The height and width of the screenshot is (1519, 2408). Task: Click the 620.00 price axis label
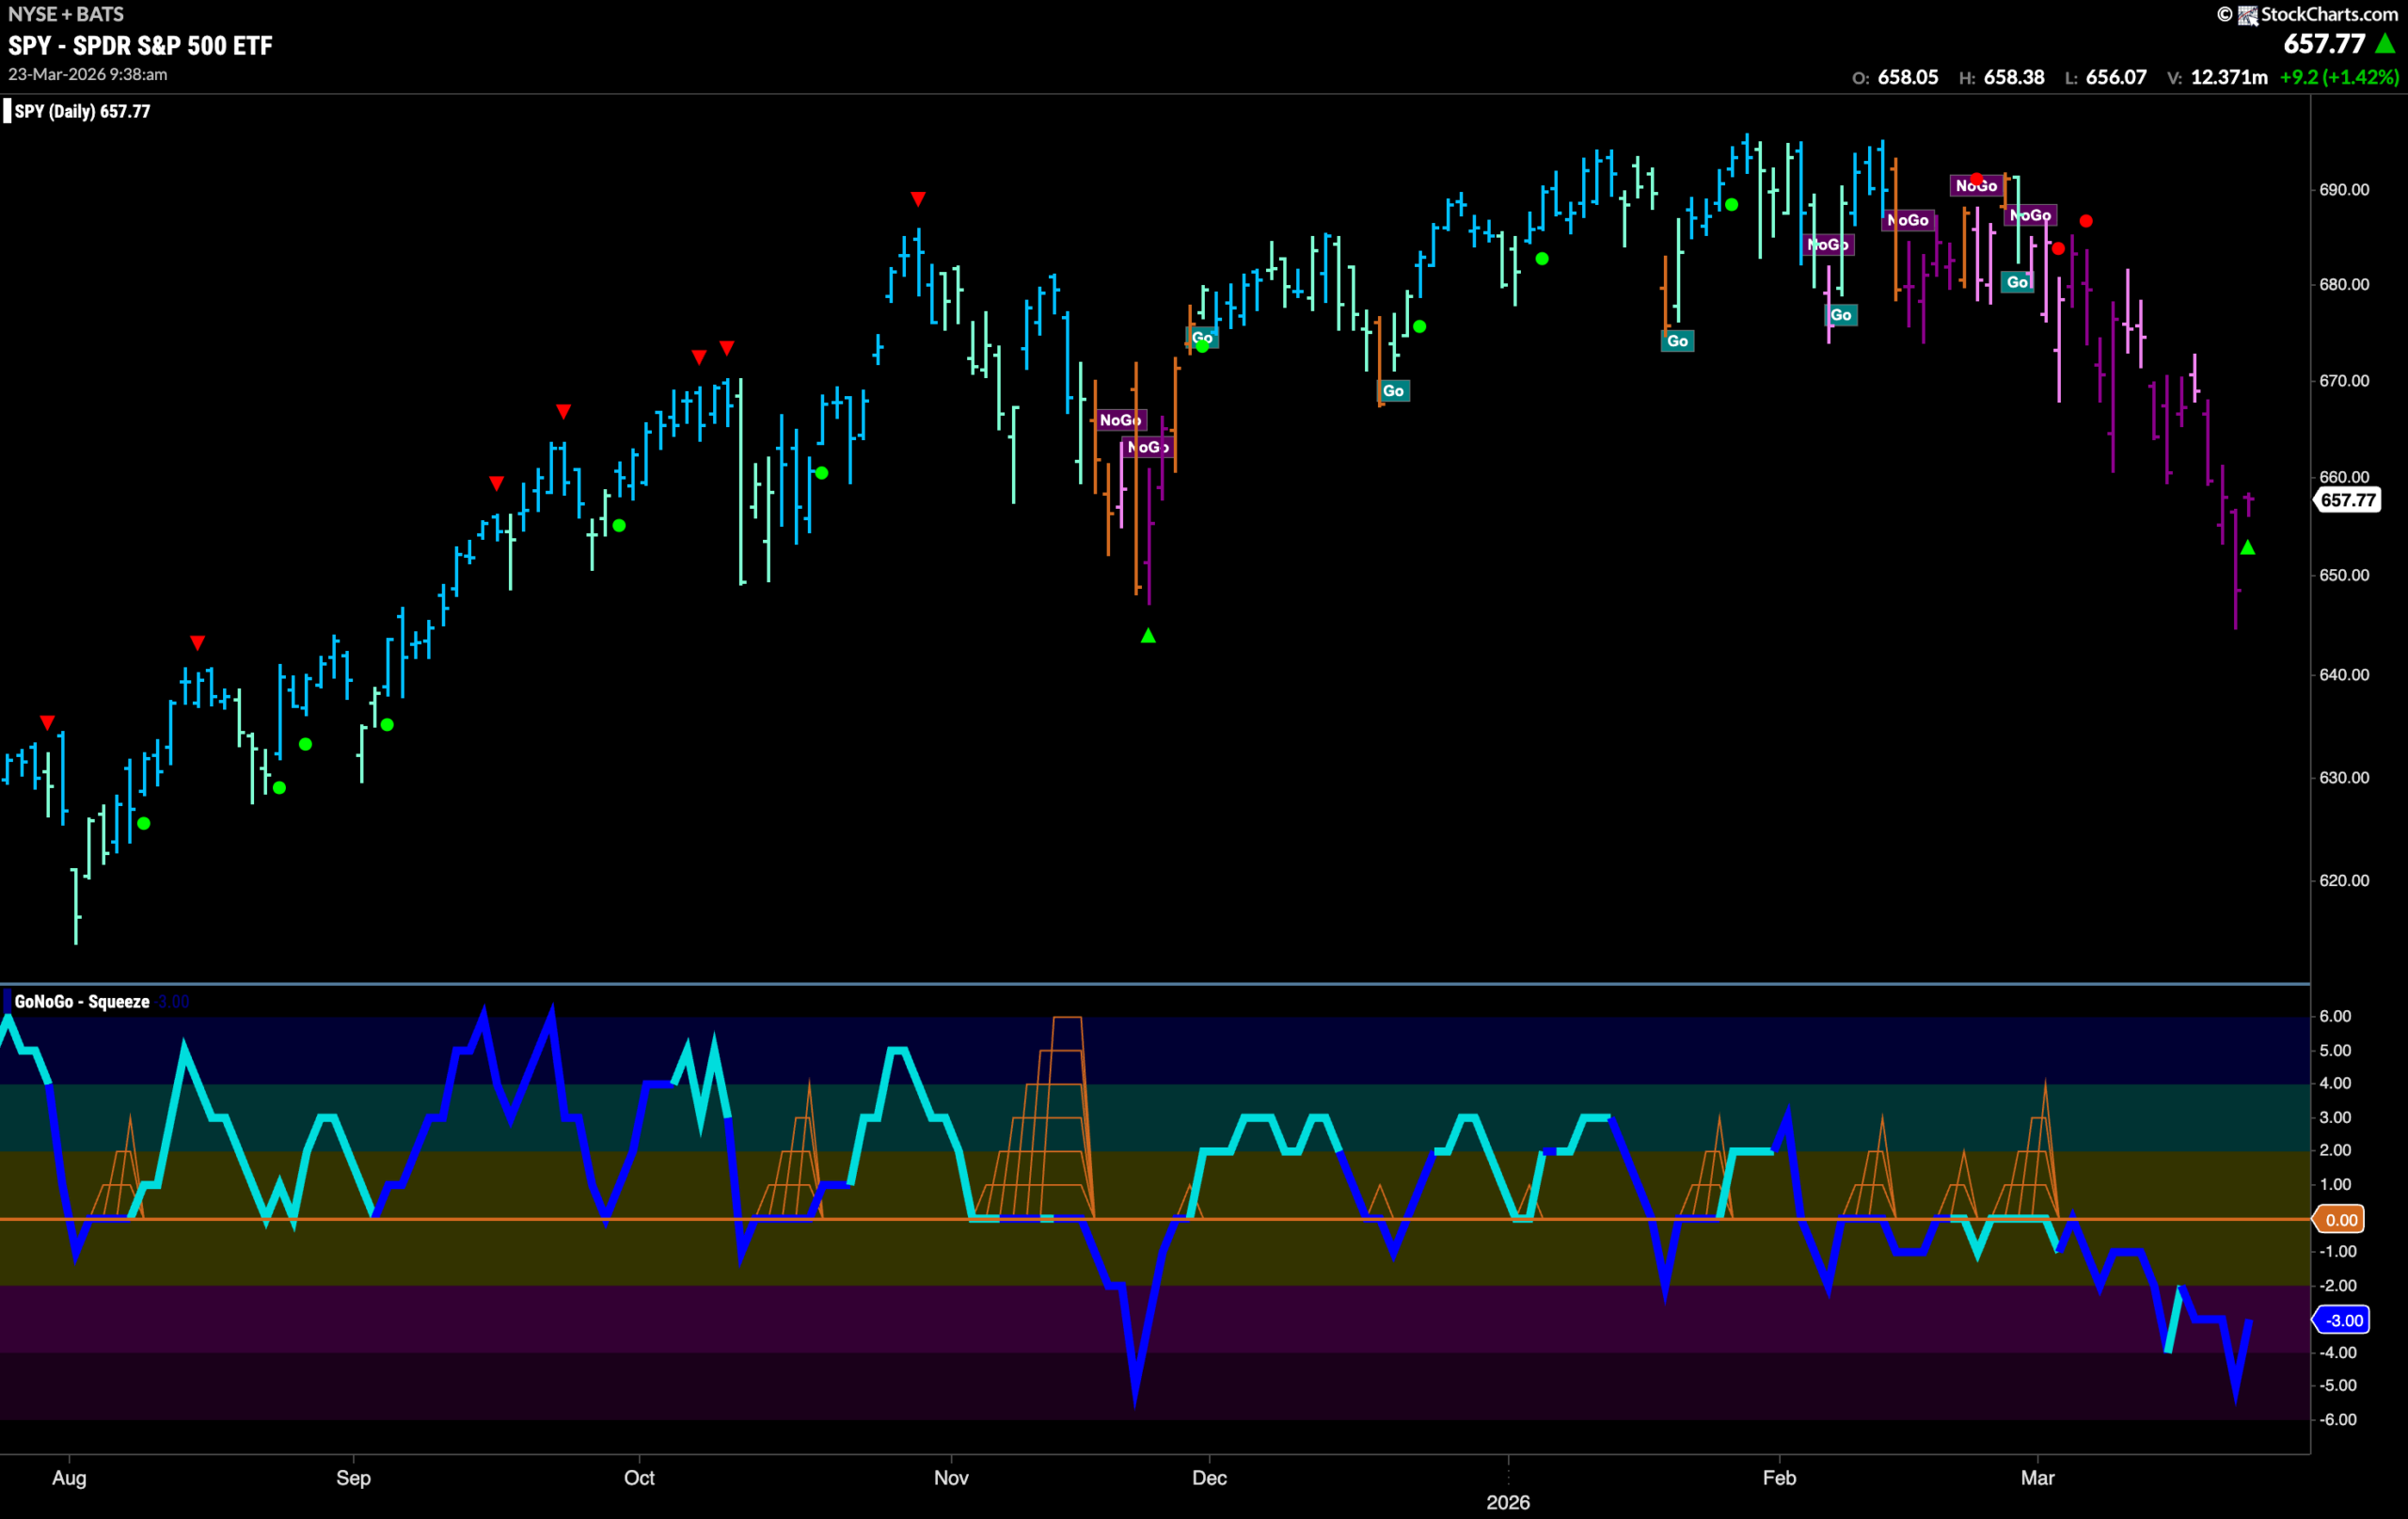[x=2344, y=880]
